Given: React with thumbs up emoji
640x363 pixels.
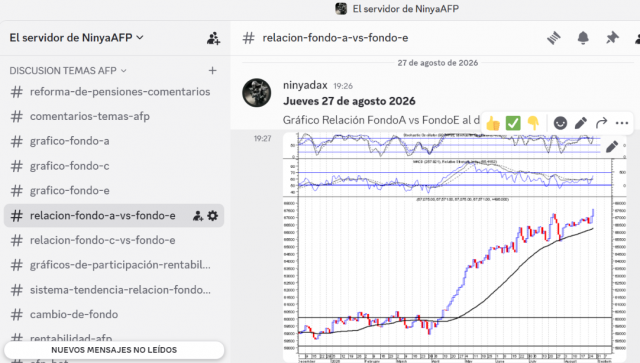Looking at the screenshot, I should (x=493, y=123).
